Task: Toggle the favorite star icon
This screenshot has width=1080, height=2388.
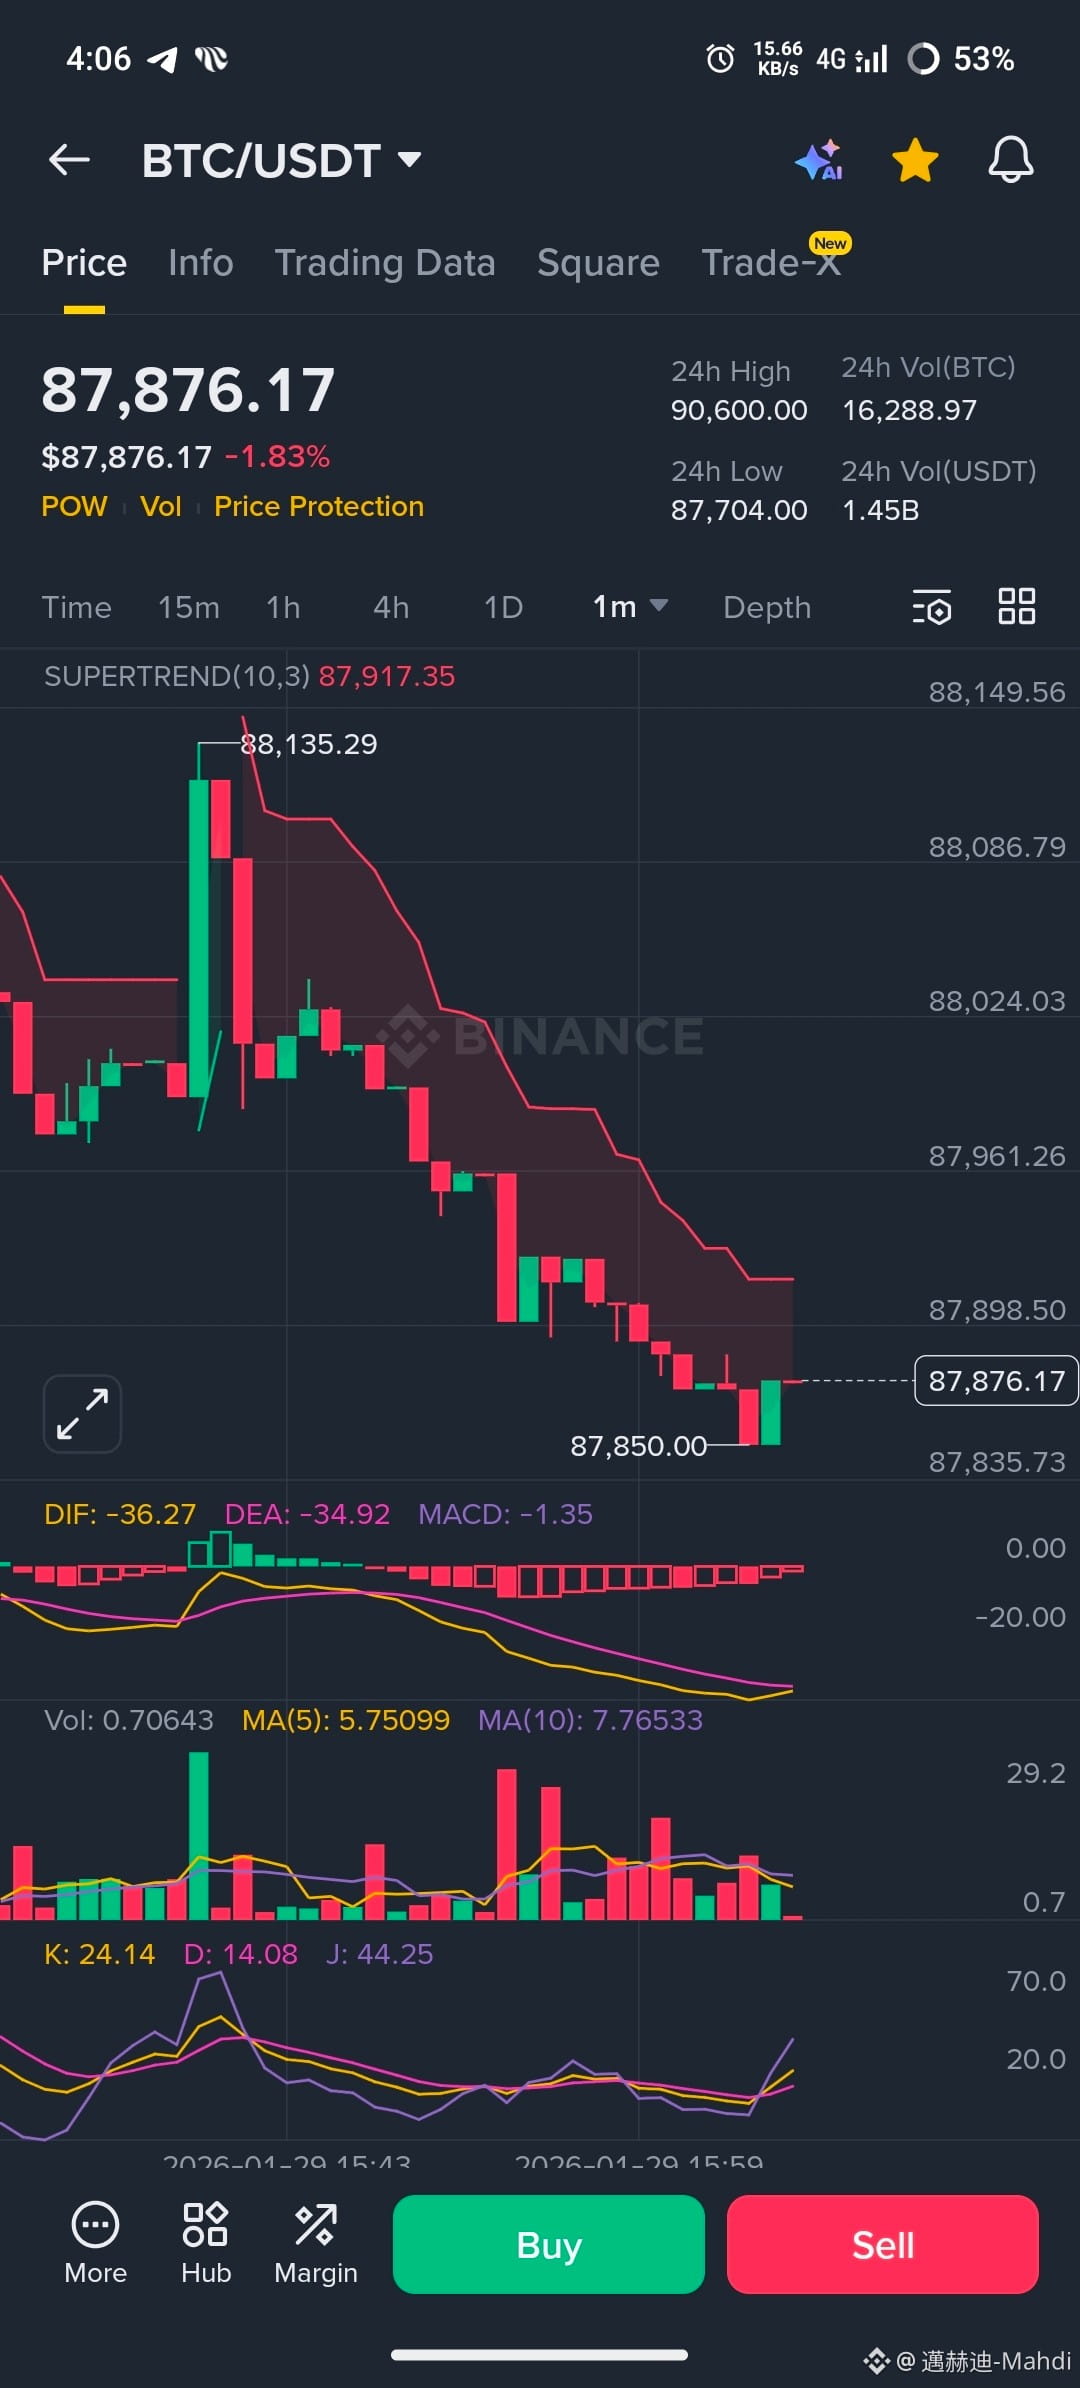Action: point(915,160)
